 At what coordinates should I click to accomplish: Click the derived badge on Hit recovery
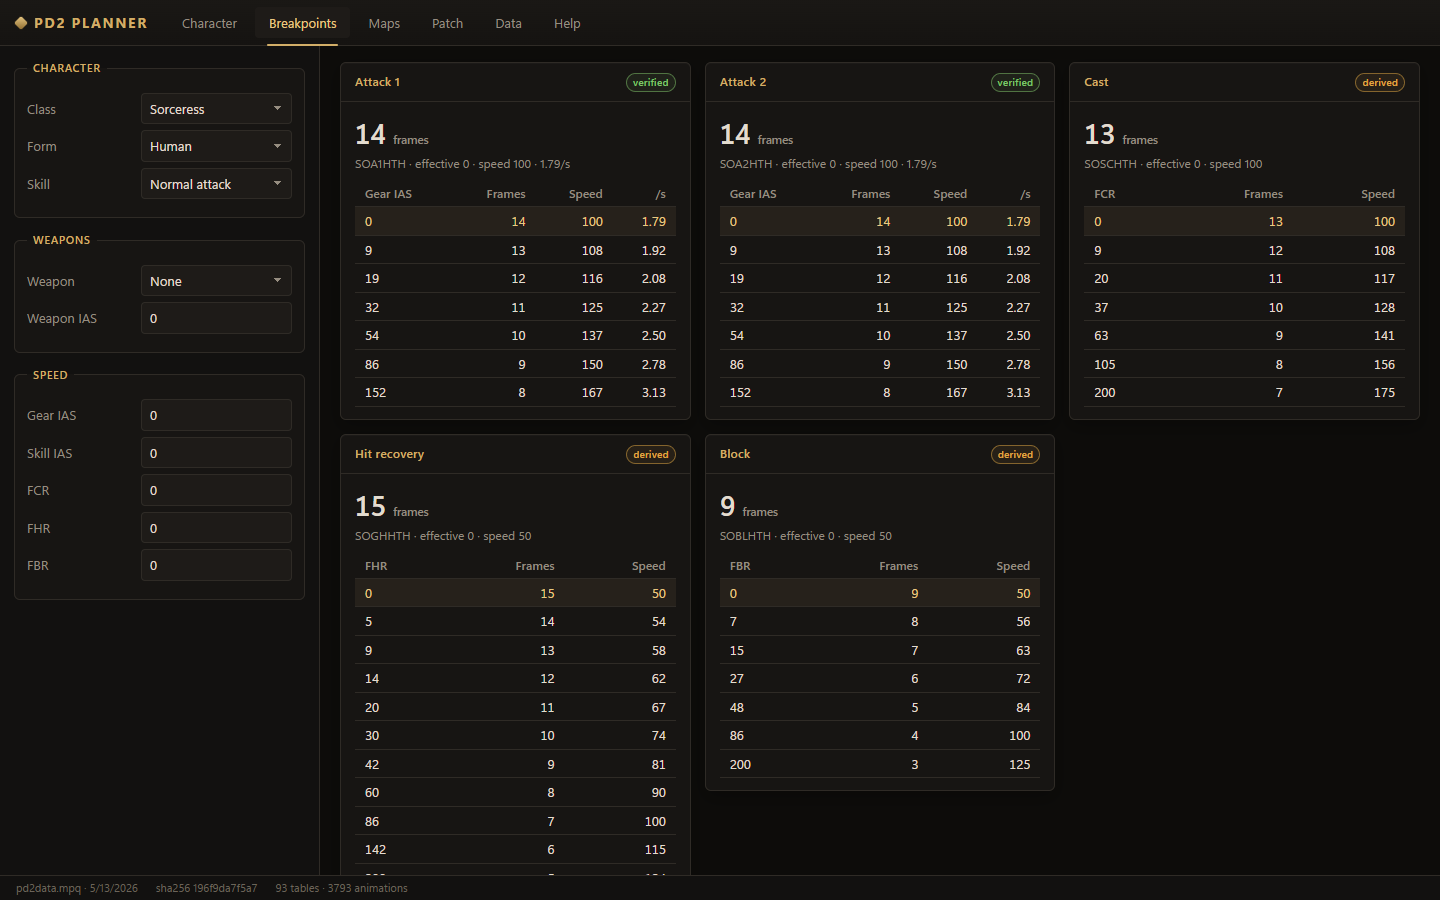(651, 455)
